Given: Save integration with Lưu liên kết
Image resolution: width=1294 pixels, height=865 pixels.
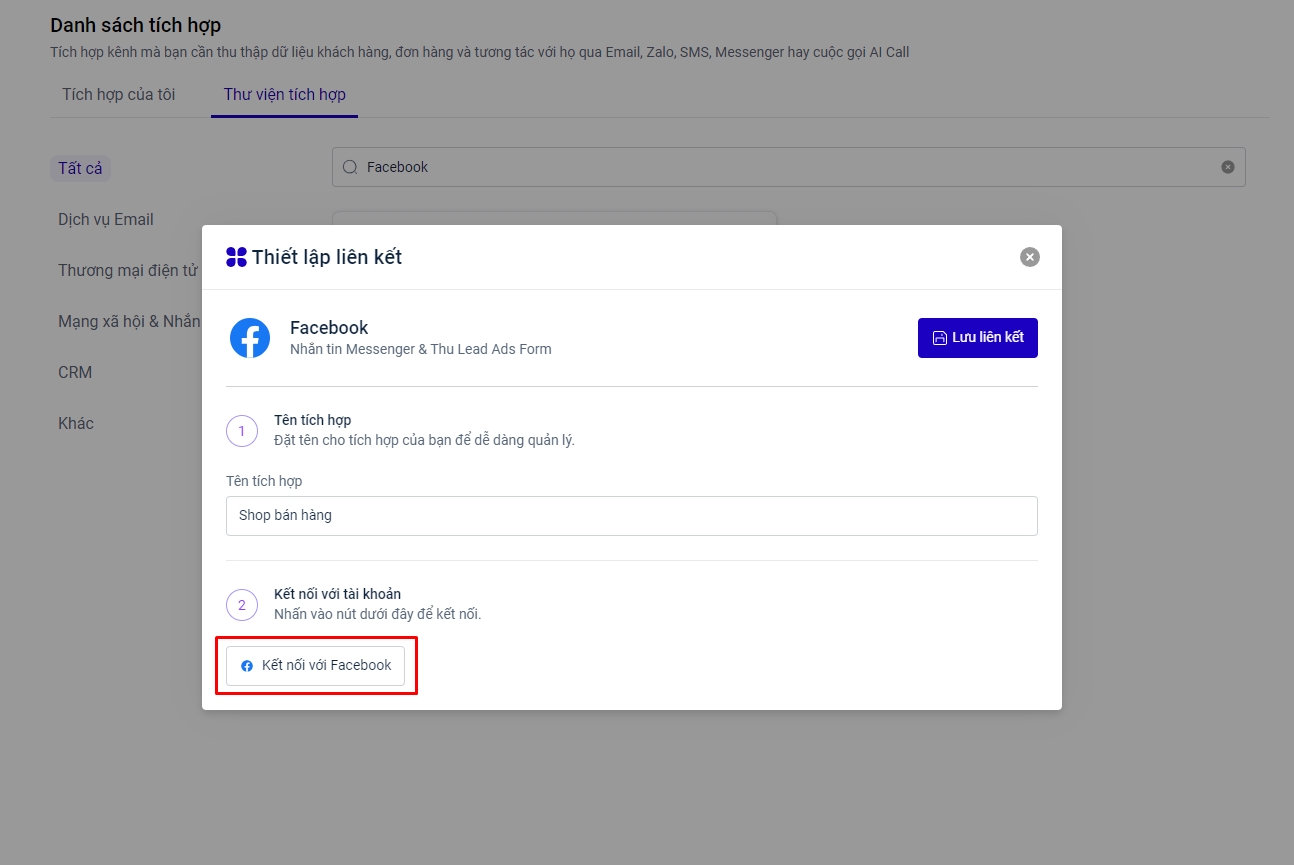Looking at the screenshot, I should pyautogui.click(x=977, y=338).
